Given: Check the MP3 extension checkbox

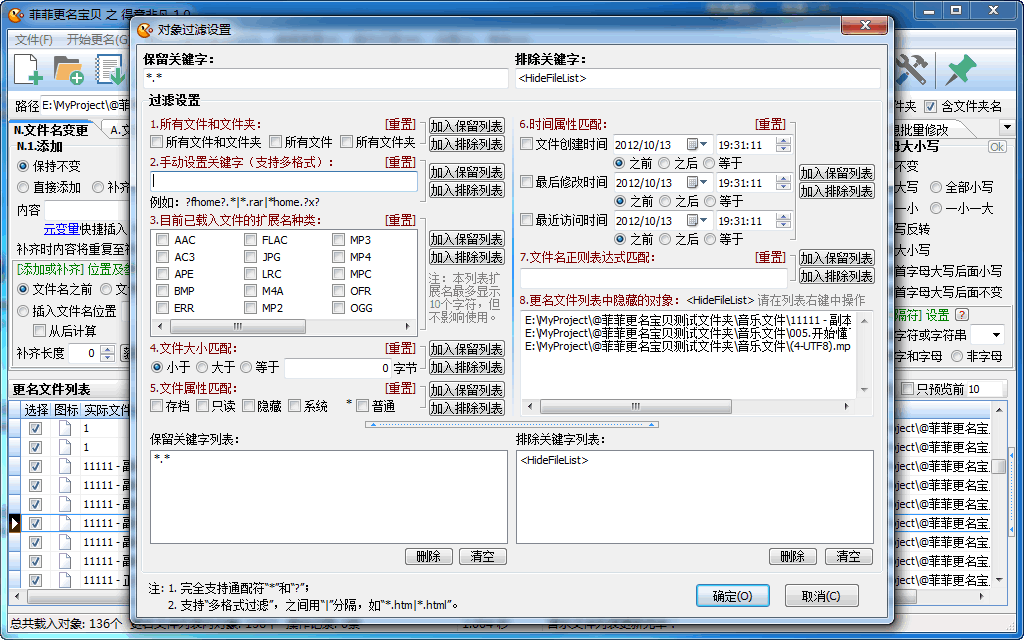Looking at the screenshot, I should point(340,240).
